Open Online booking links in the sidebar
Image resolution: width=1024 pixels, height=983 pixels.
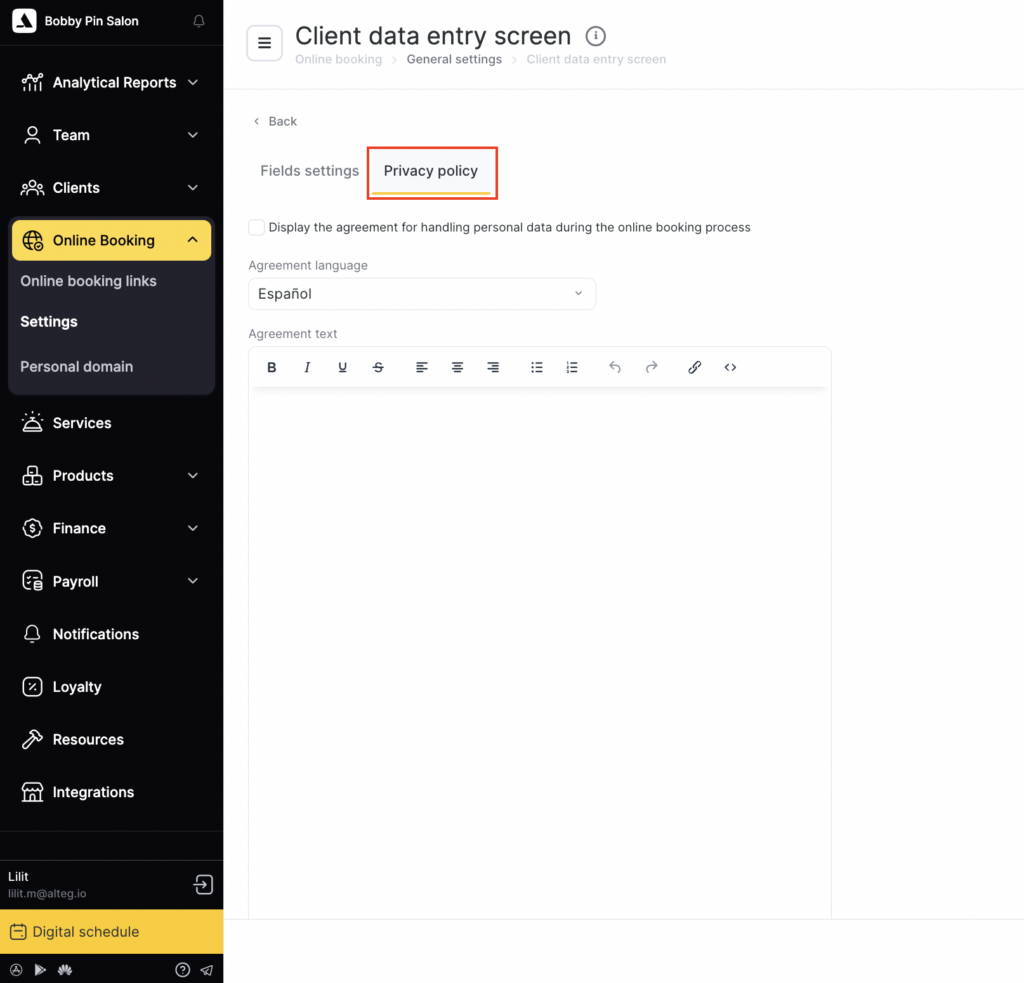point(88,281)
